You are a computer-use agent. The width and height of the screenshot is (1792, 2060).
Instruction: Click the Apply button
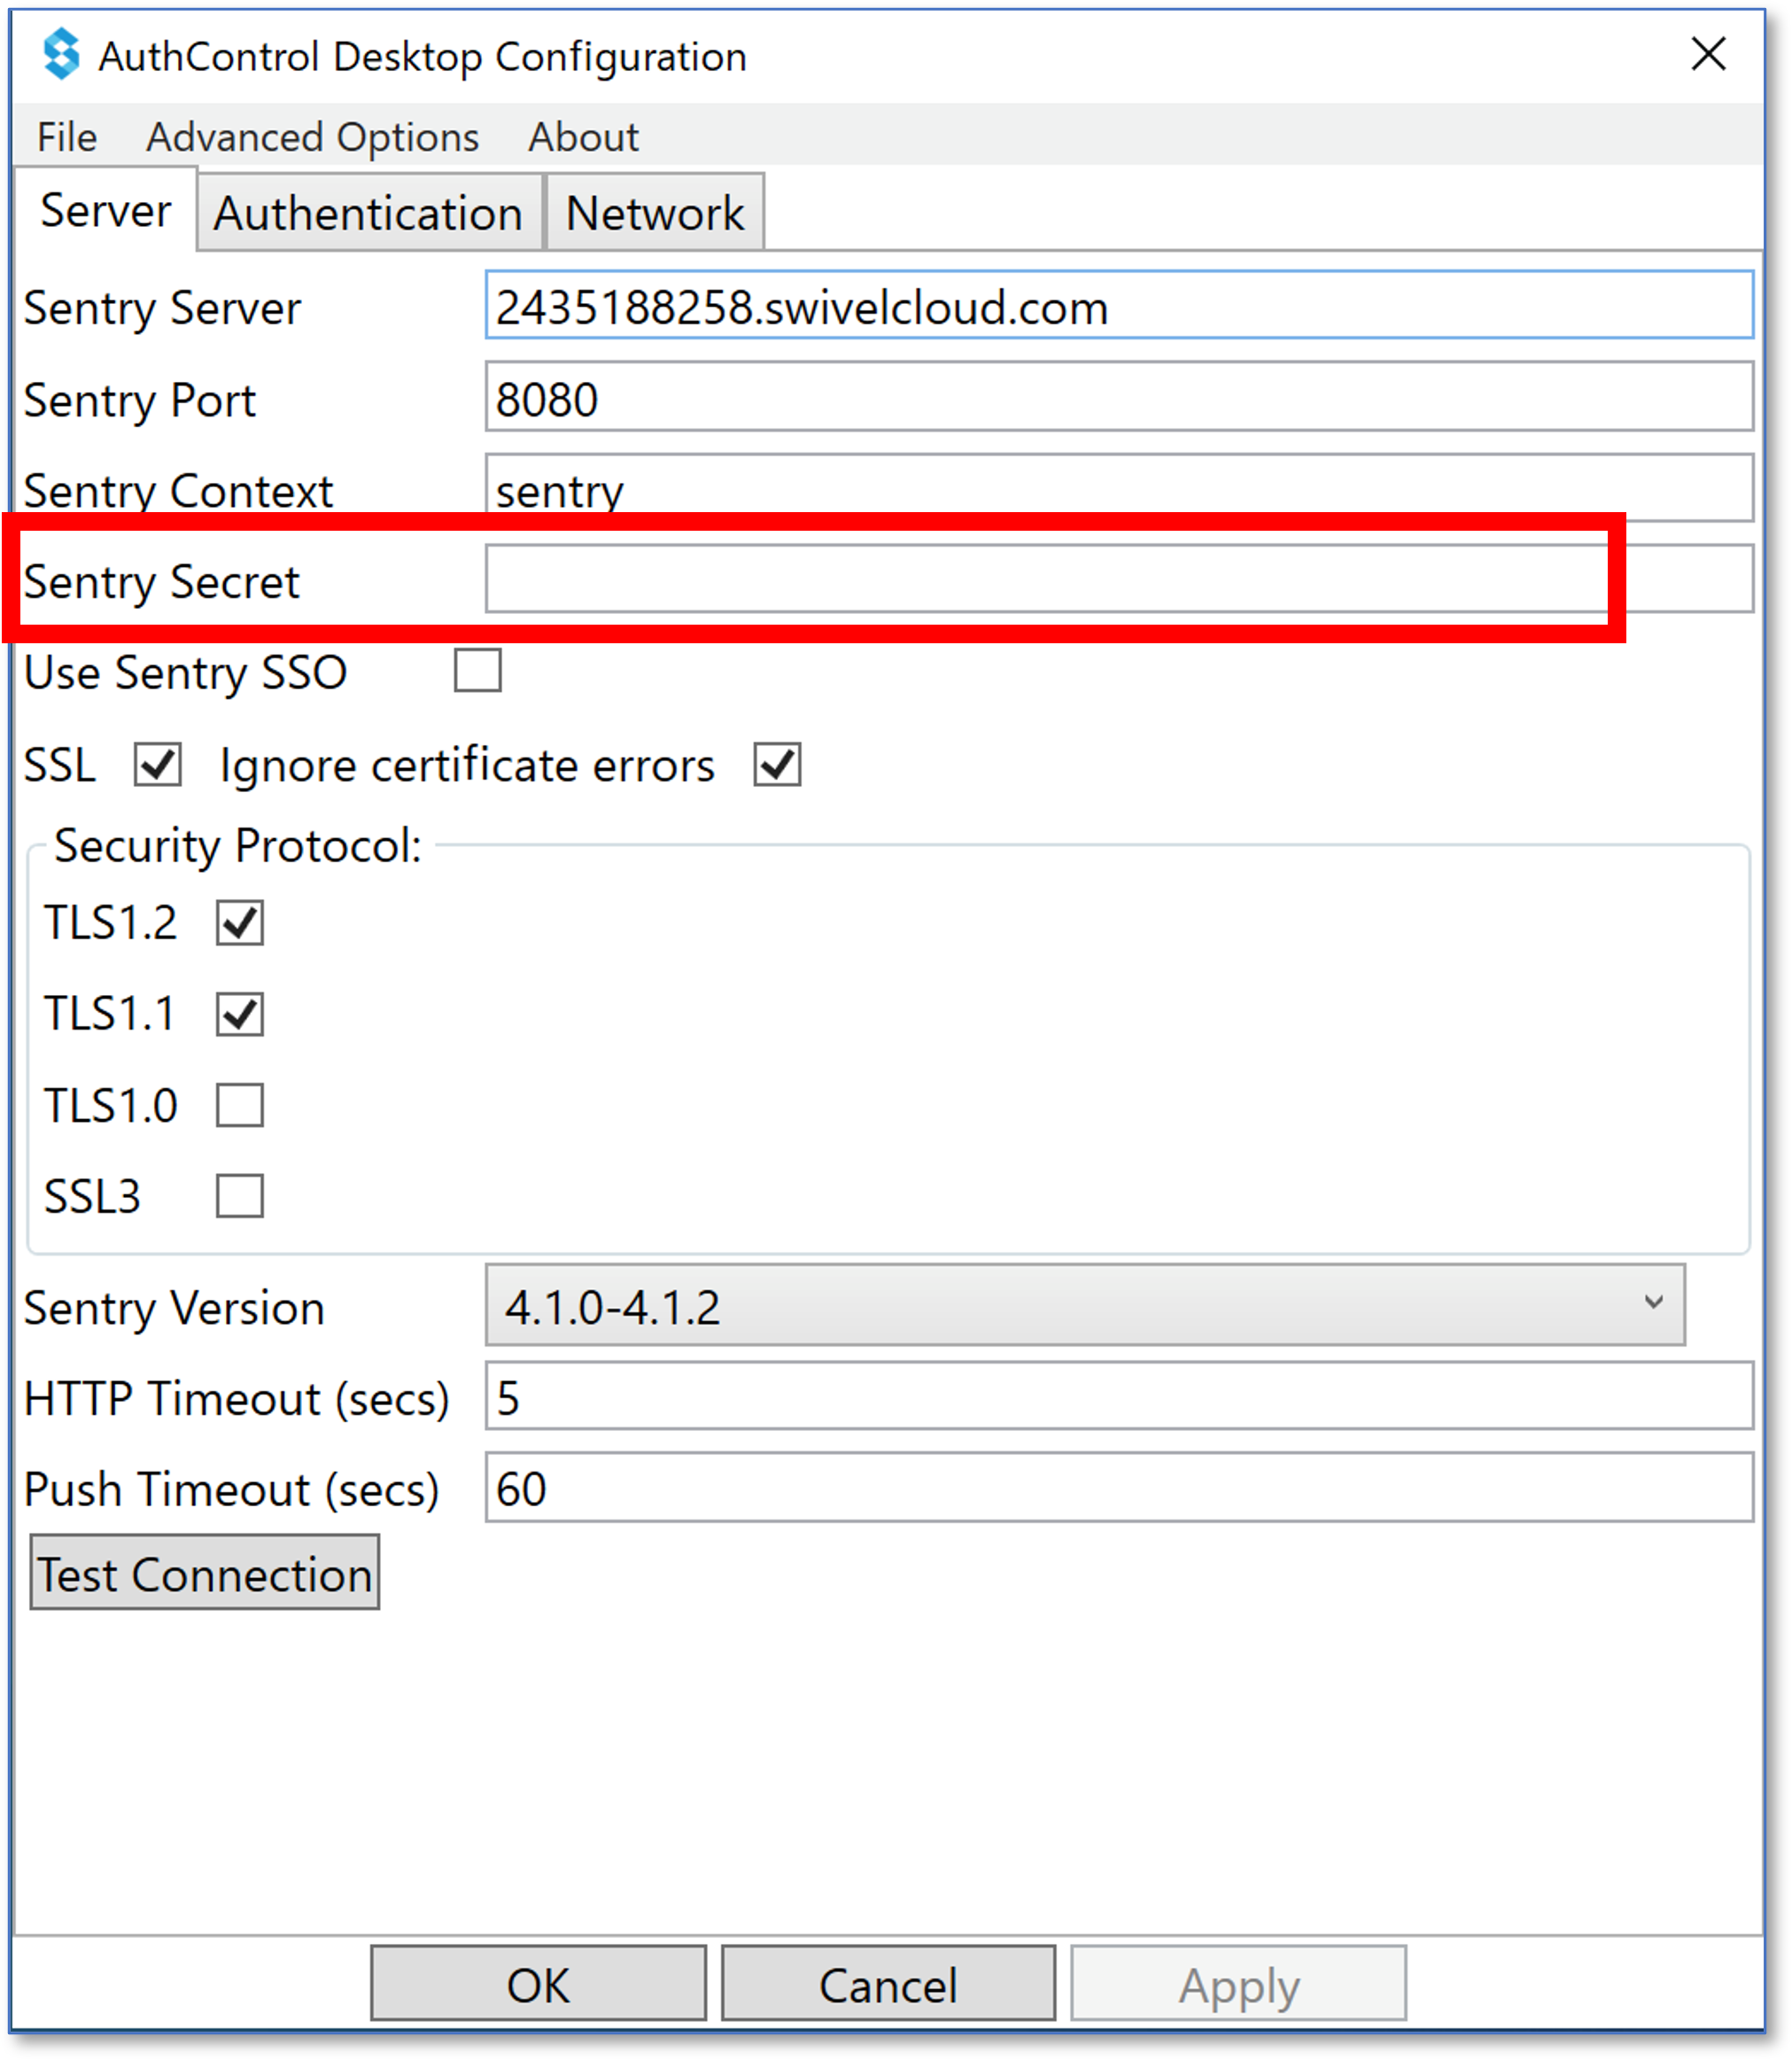(1238, 1984)
